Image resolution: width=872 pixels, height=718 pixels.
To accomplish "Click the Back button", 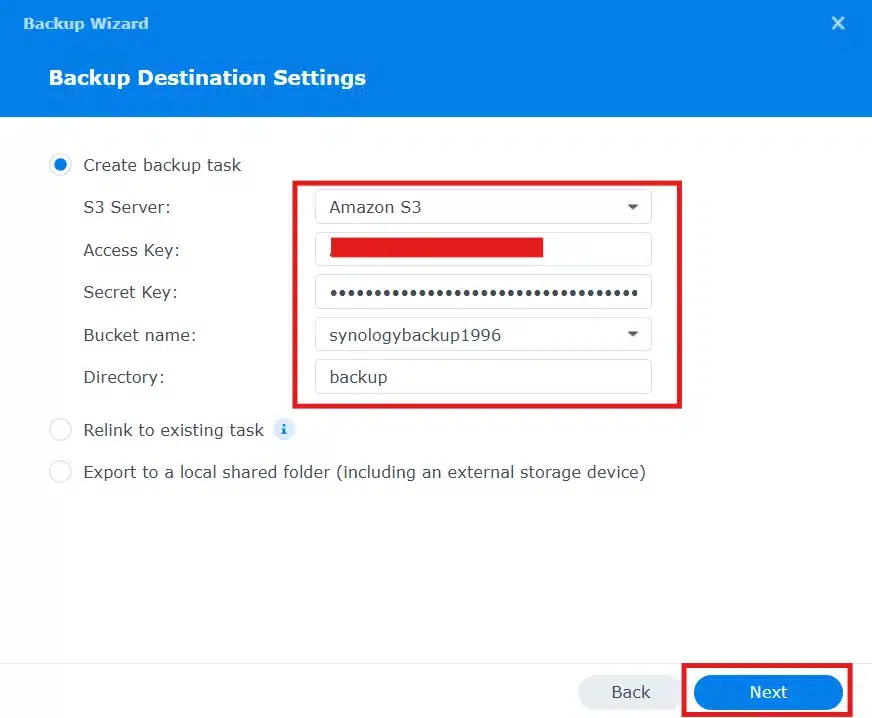I will [629, 691].
